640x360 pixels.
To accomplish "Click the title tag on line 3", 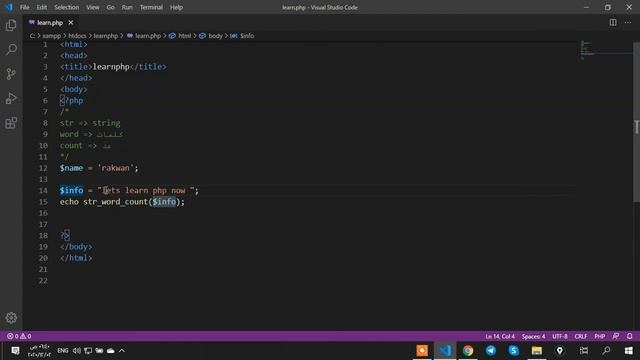I will 76,67.
